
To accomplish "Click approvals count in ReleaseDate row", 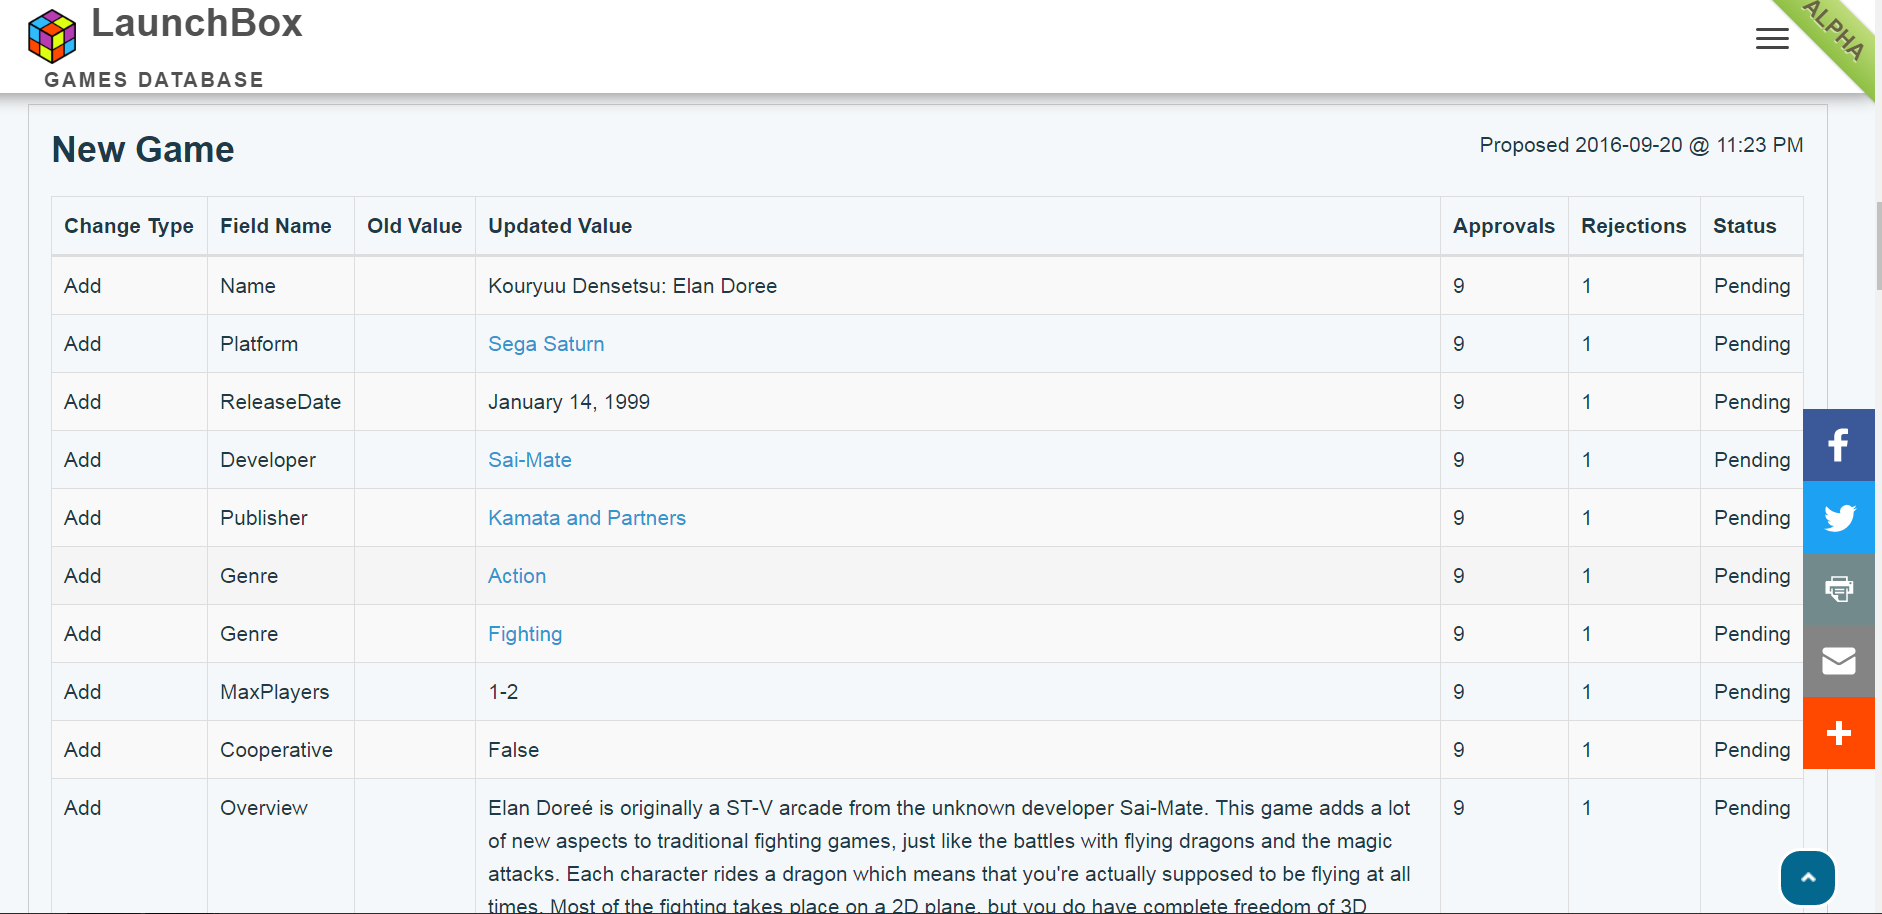I will pyautogui.click(x=1459, y=402).
